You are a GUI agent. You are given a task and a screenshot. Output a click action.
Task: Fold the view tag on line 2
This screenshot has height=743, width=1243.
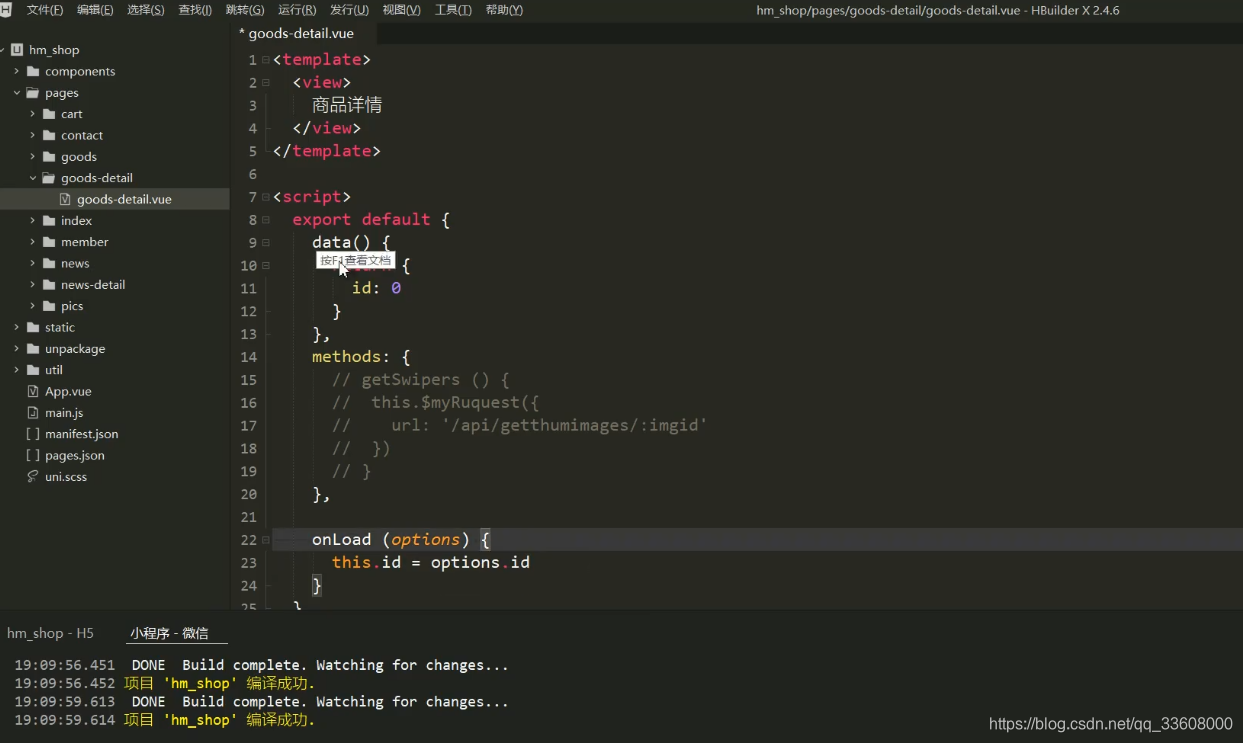(x=266, y=83)
